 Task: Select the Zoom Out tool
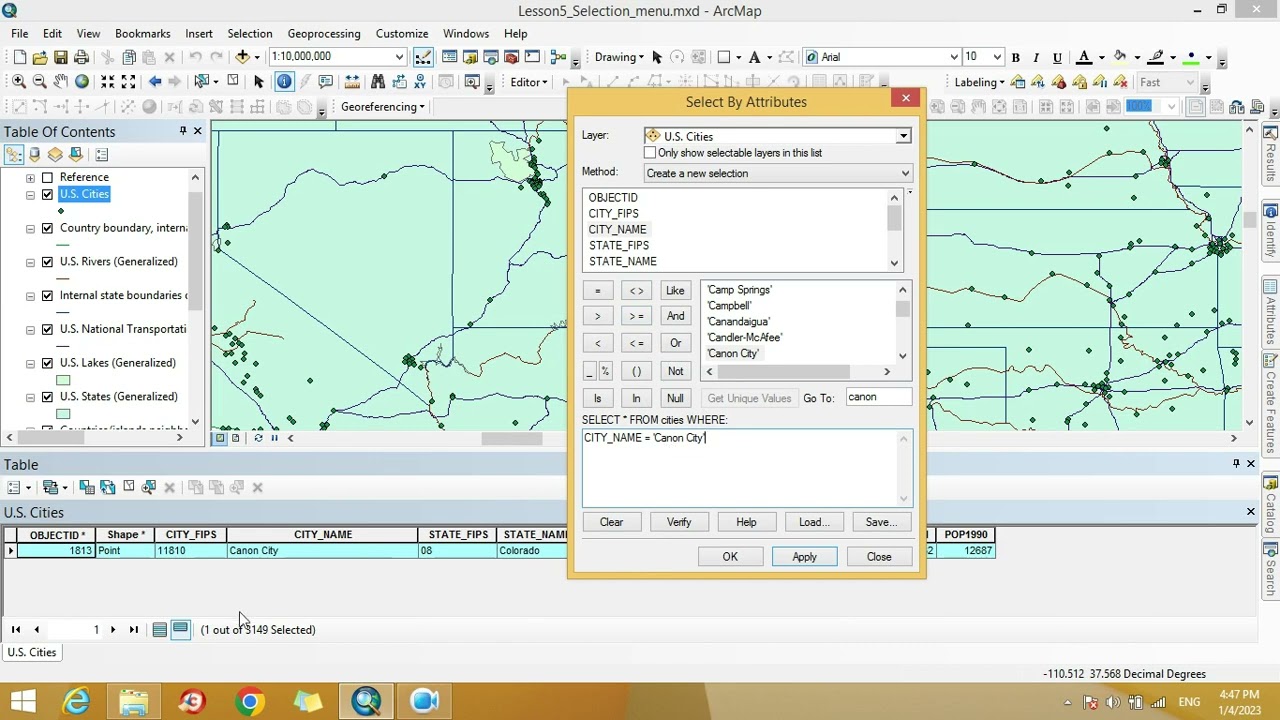pos(39,82)
